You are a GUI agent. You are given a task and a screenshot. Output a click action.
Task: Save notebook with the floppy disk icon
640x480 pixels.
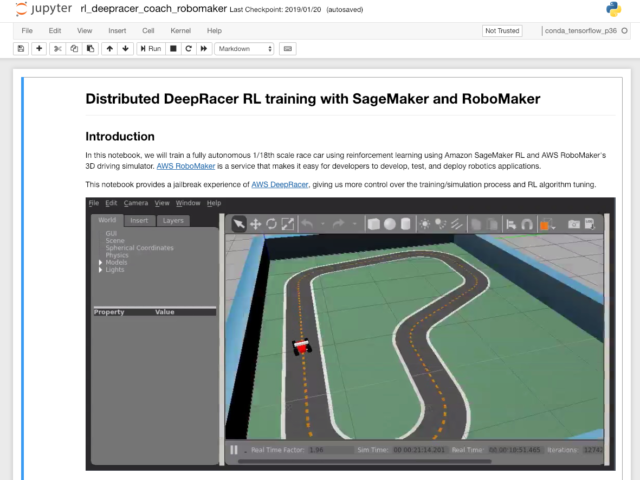21,49
